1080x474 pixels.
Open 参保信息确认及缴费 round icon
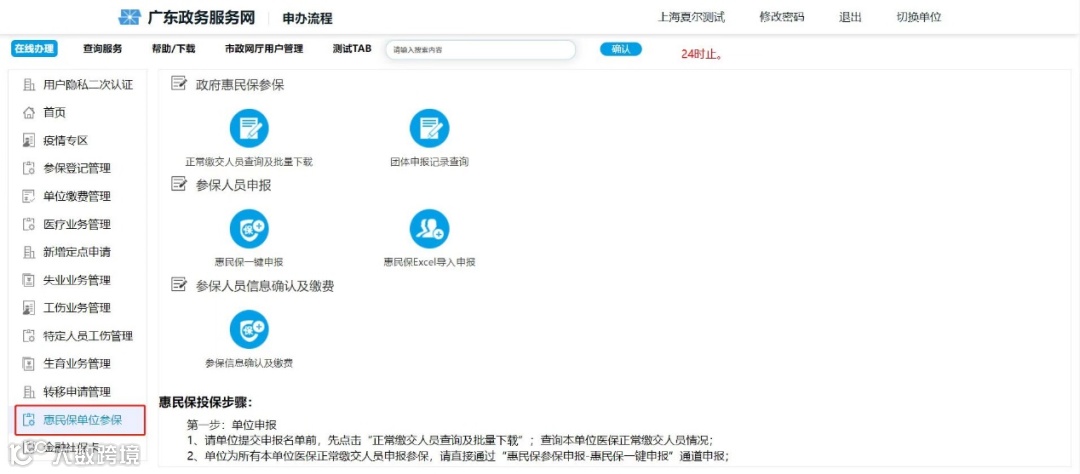249,329
